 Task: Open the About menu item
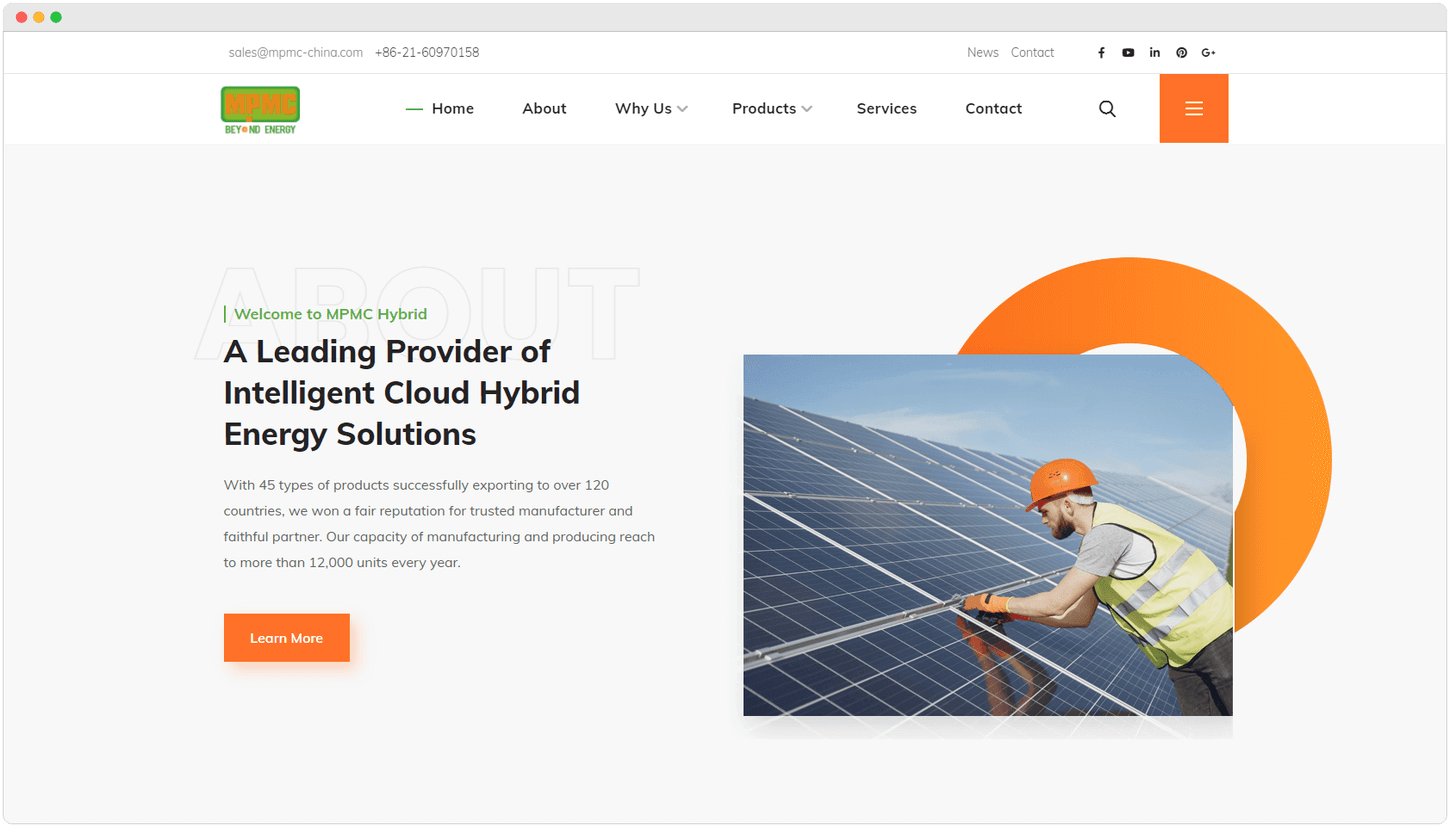(544, 109)
